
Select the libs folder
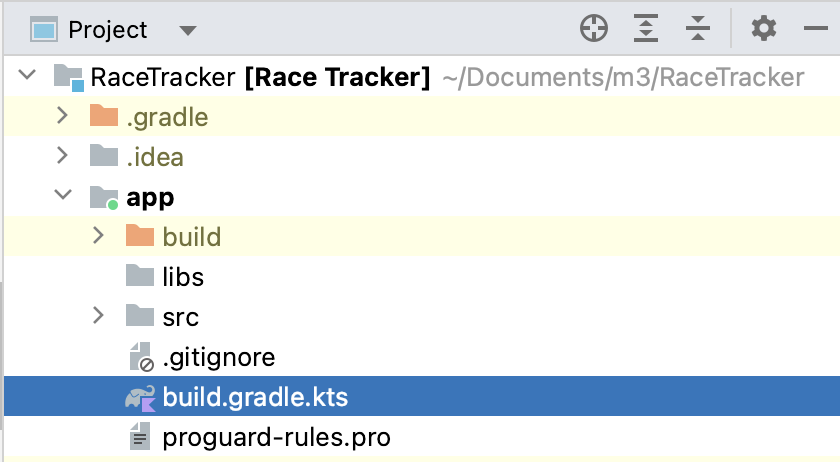click(182, 277)
